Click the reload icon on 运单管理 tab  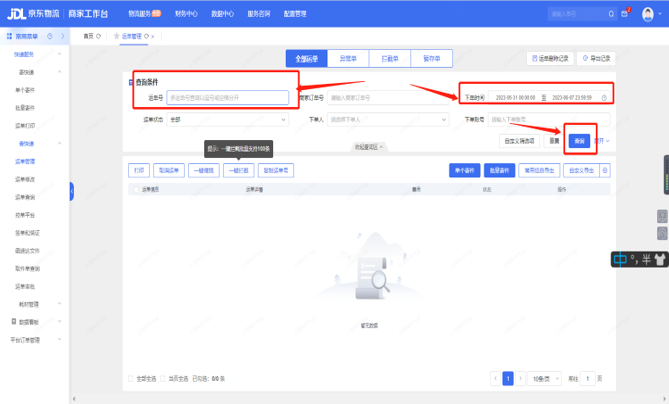point(146,36)
